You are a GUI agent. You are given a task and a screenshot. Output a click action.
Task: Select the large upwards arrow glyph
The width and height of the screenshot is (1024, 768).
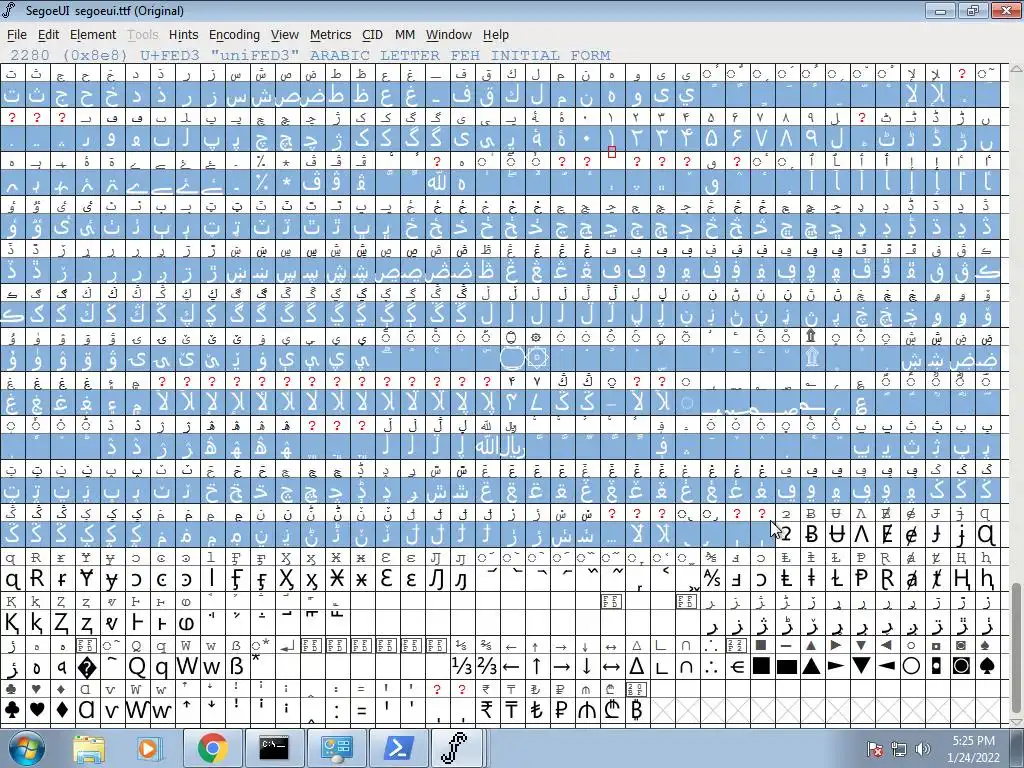(536, 666)
